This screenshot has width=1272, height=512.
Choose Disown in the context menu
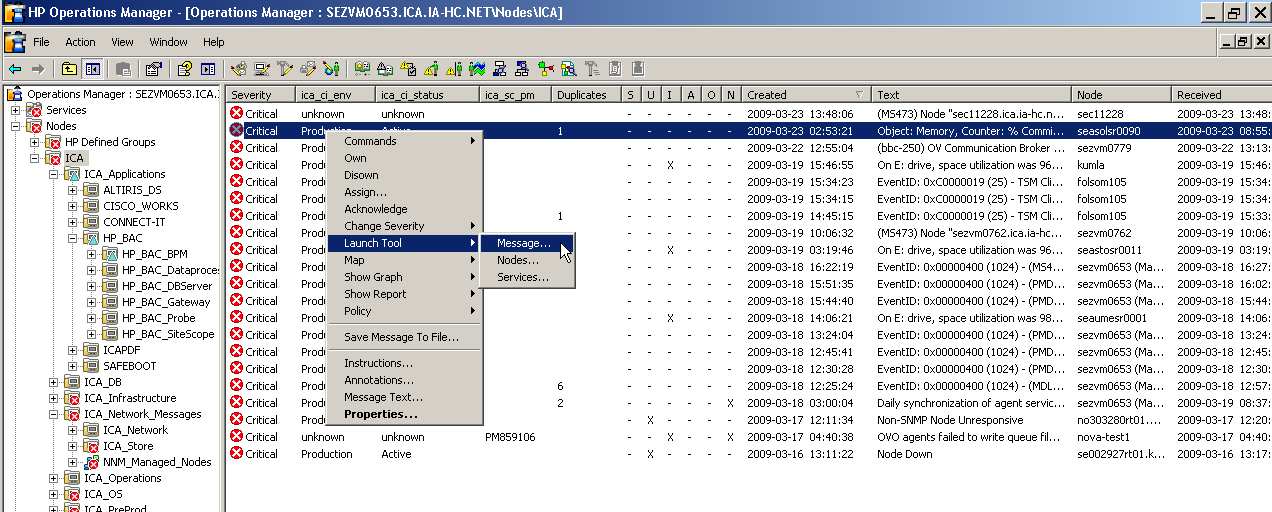pos(404,175)
